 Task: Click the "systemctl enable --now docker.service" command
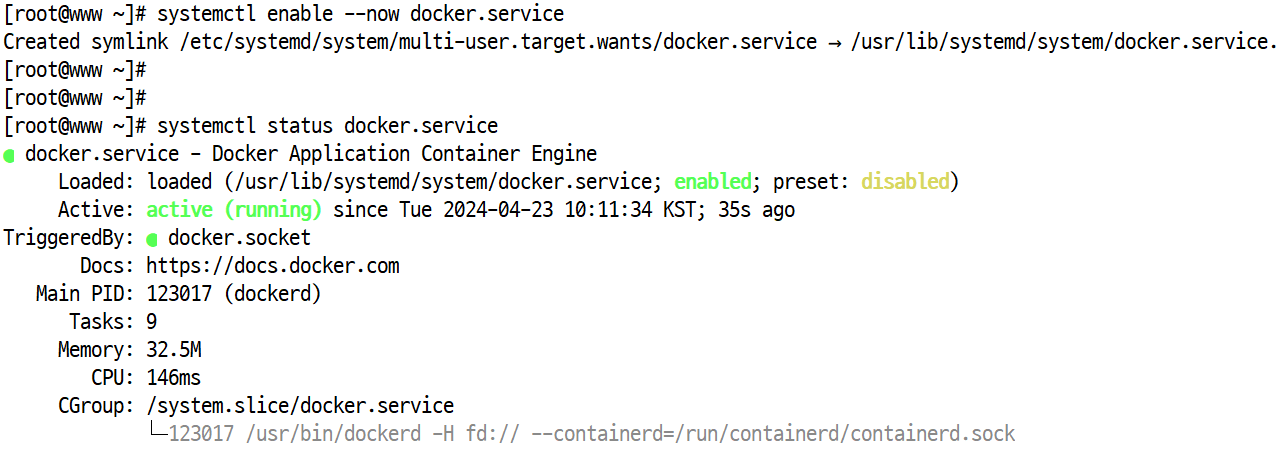360,14
